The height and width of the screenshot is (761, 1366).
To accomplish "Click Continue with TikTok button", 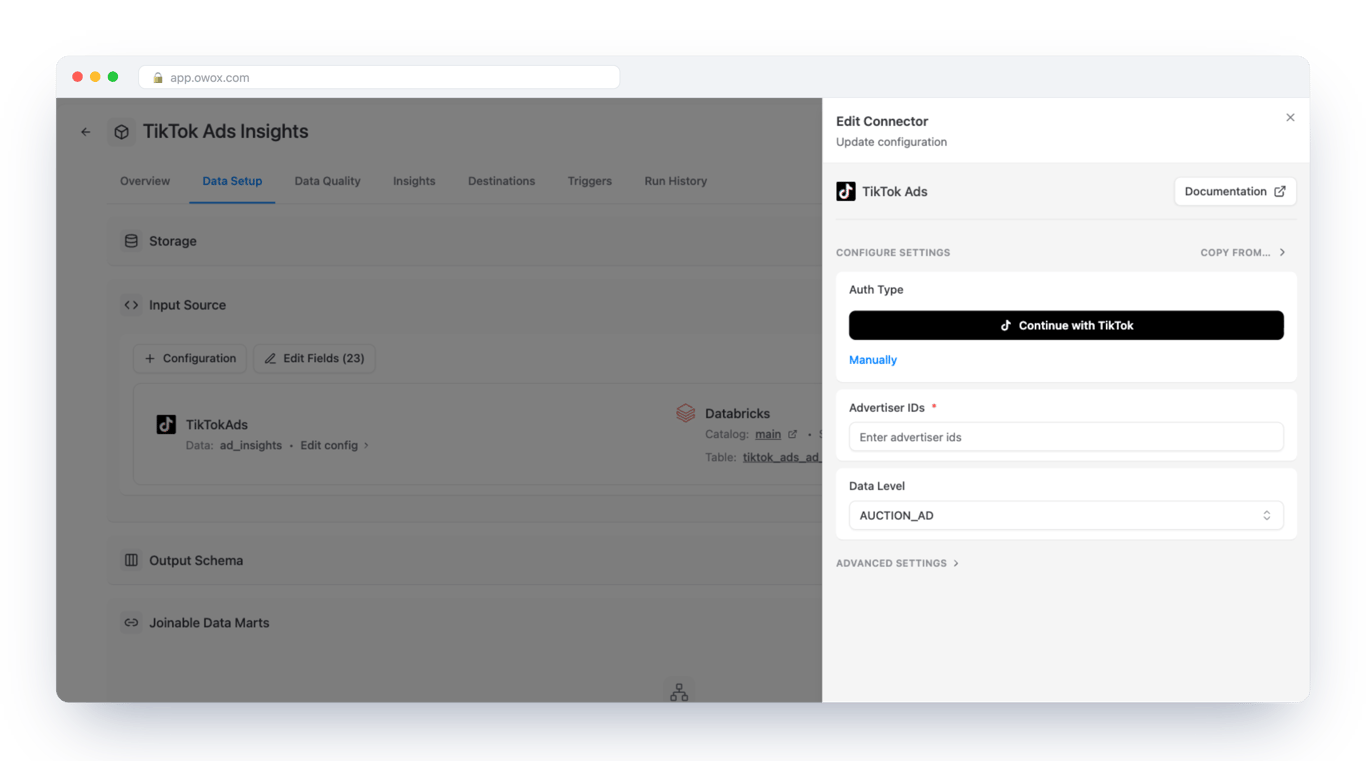I will tap(1066, 325).
